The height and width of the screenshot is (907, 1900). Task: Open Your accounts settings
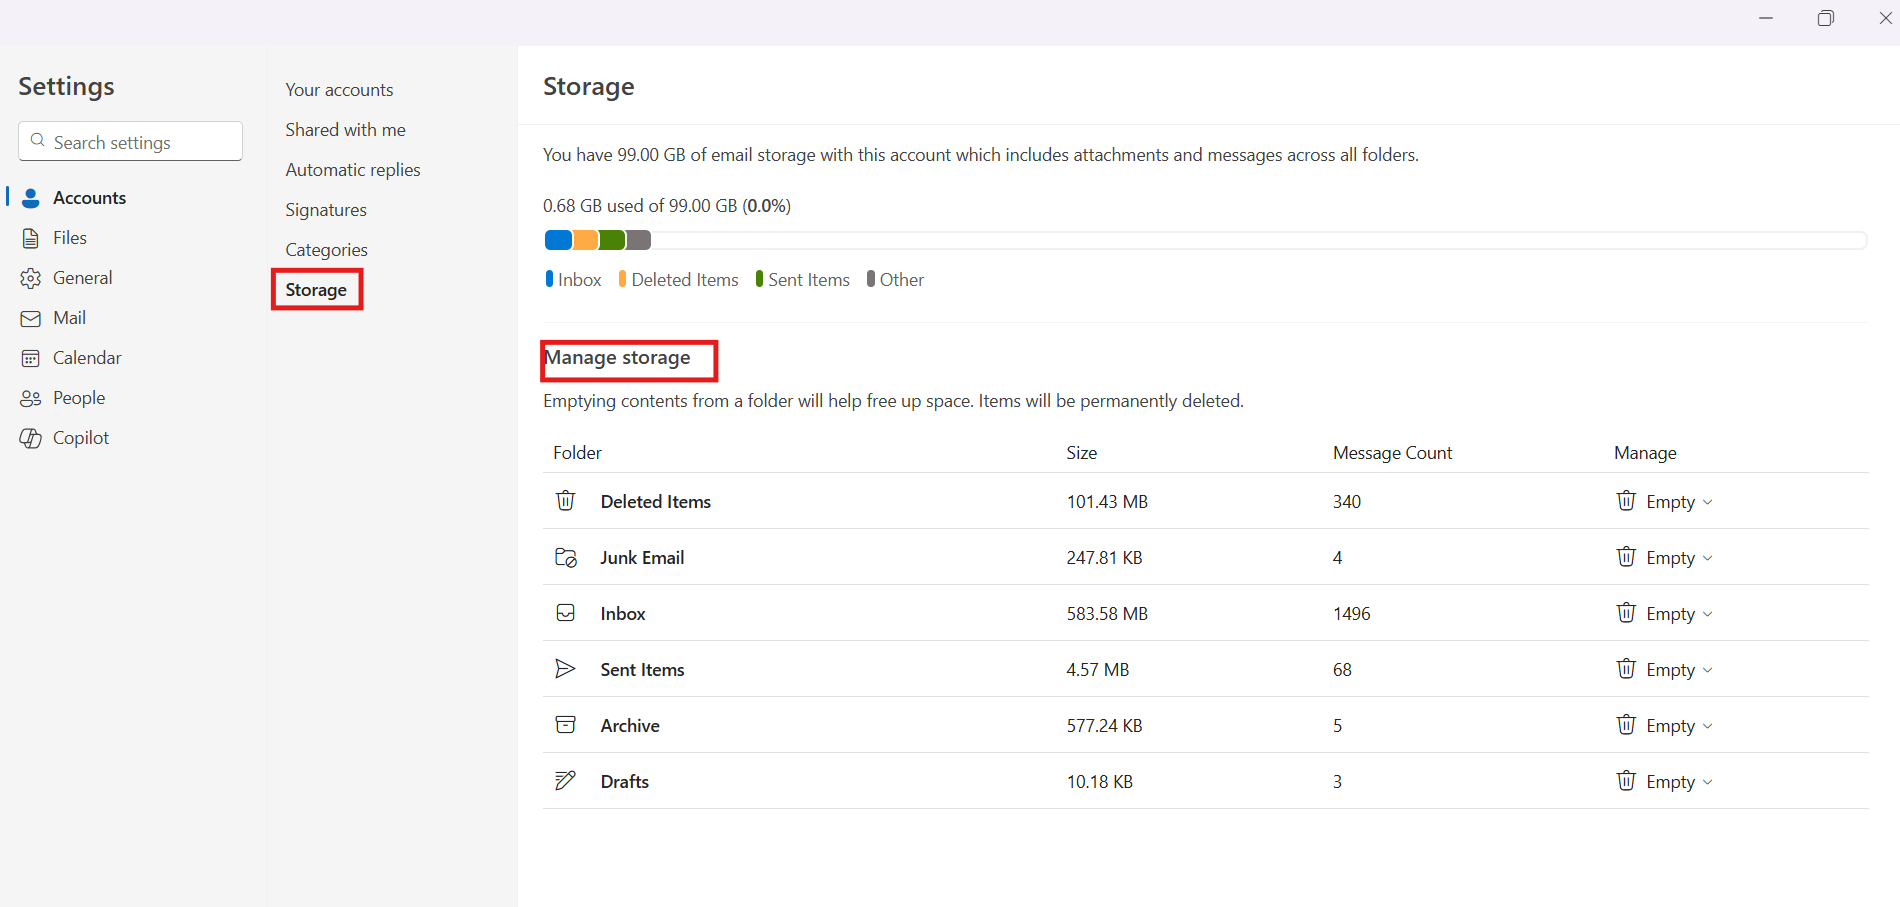(x=339, y=89)
